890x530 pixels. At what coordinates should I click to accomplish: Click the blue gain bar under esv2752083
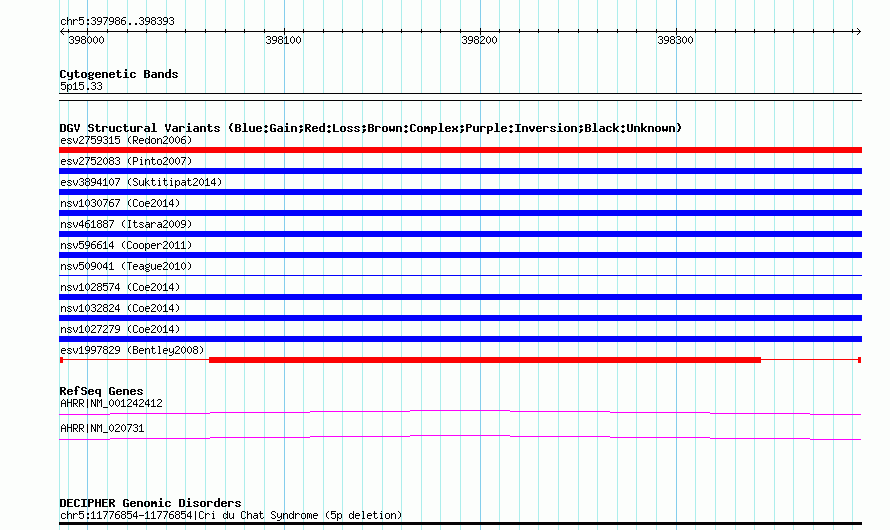click(460, 171)
